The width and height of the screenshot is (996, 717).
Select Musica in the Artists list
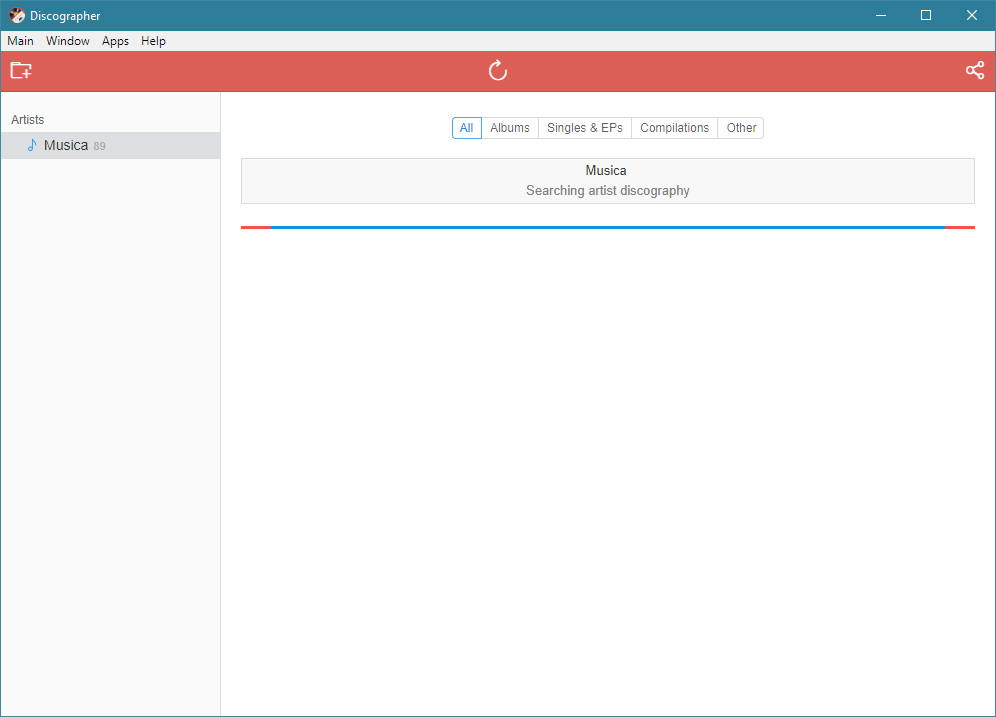coord(66,145)
